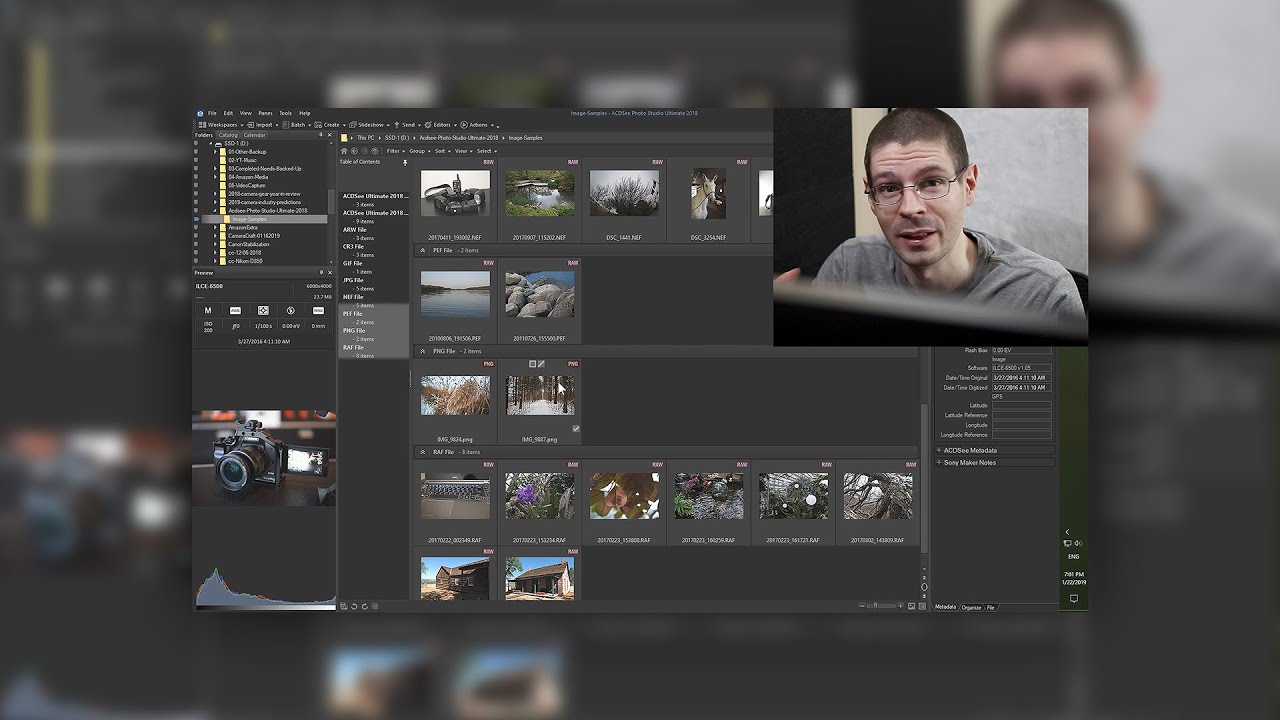Open the Actions play-icon dropdown
This screenshot has width=1280, height=720.
tap(476, 125)
